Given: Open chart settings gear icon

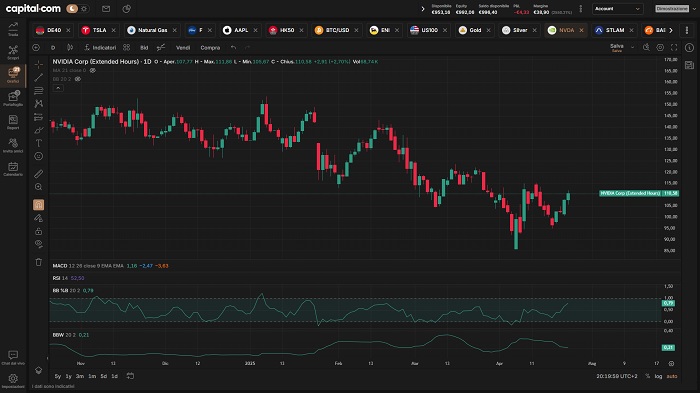Looking at the screenshot, I should 660,47.
